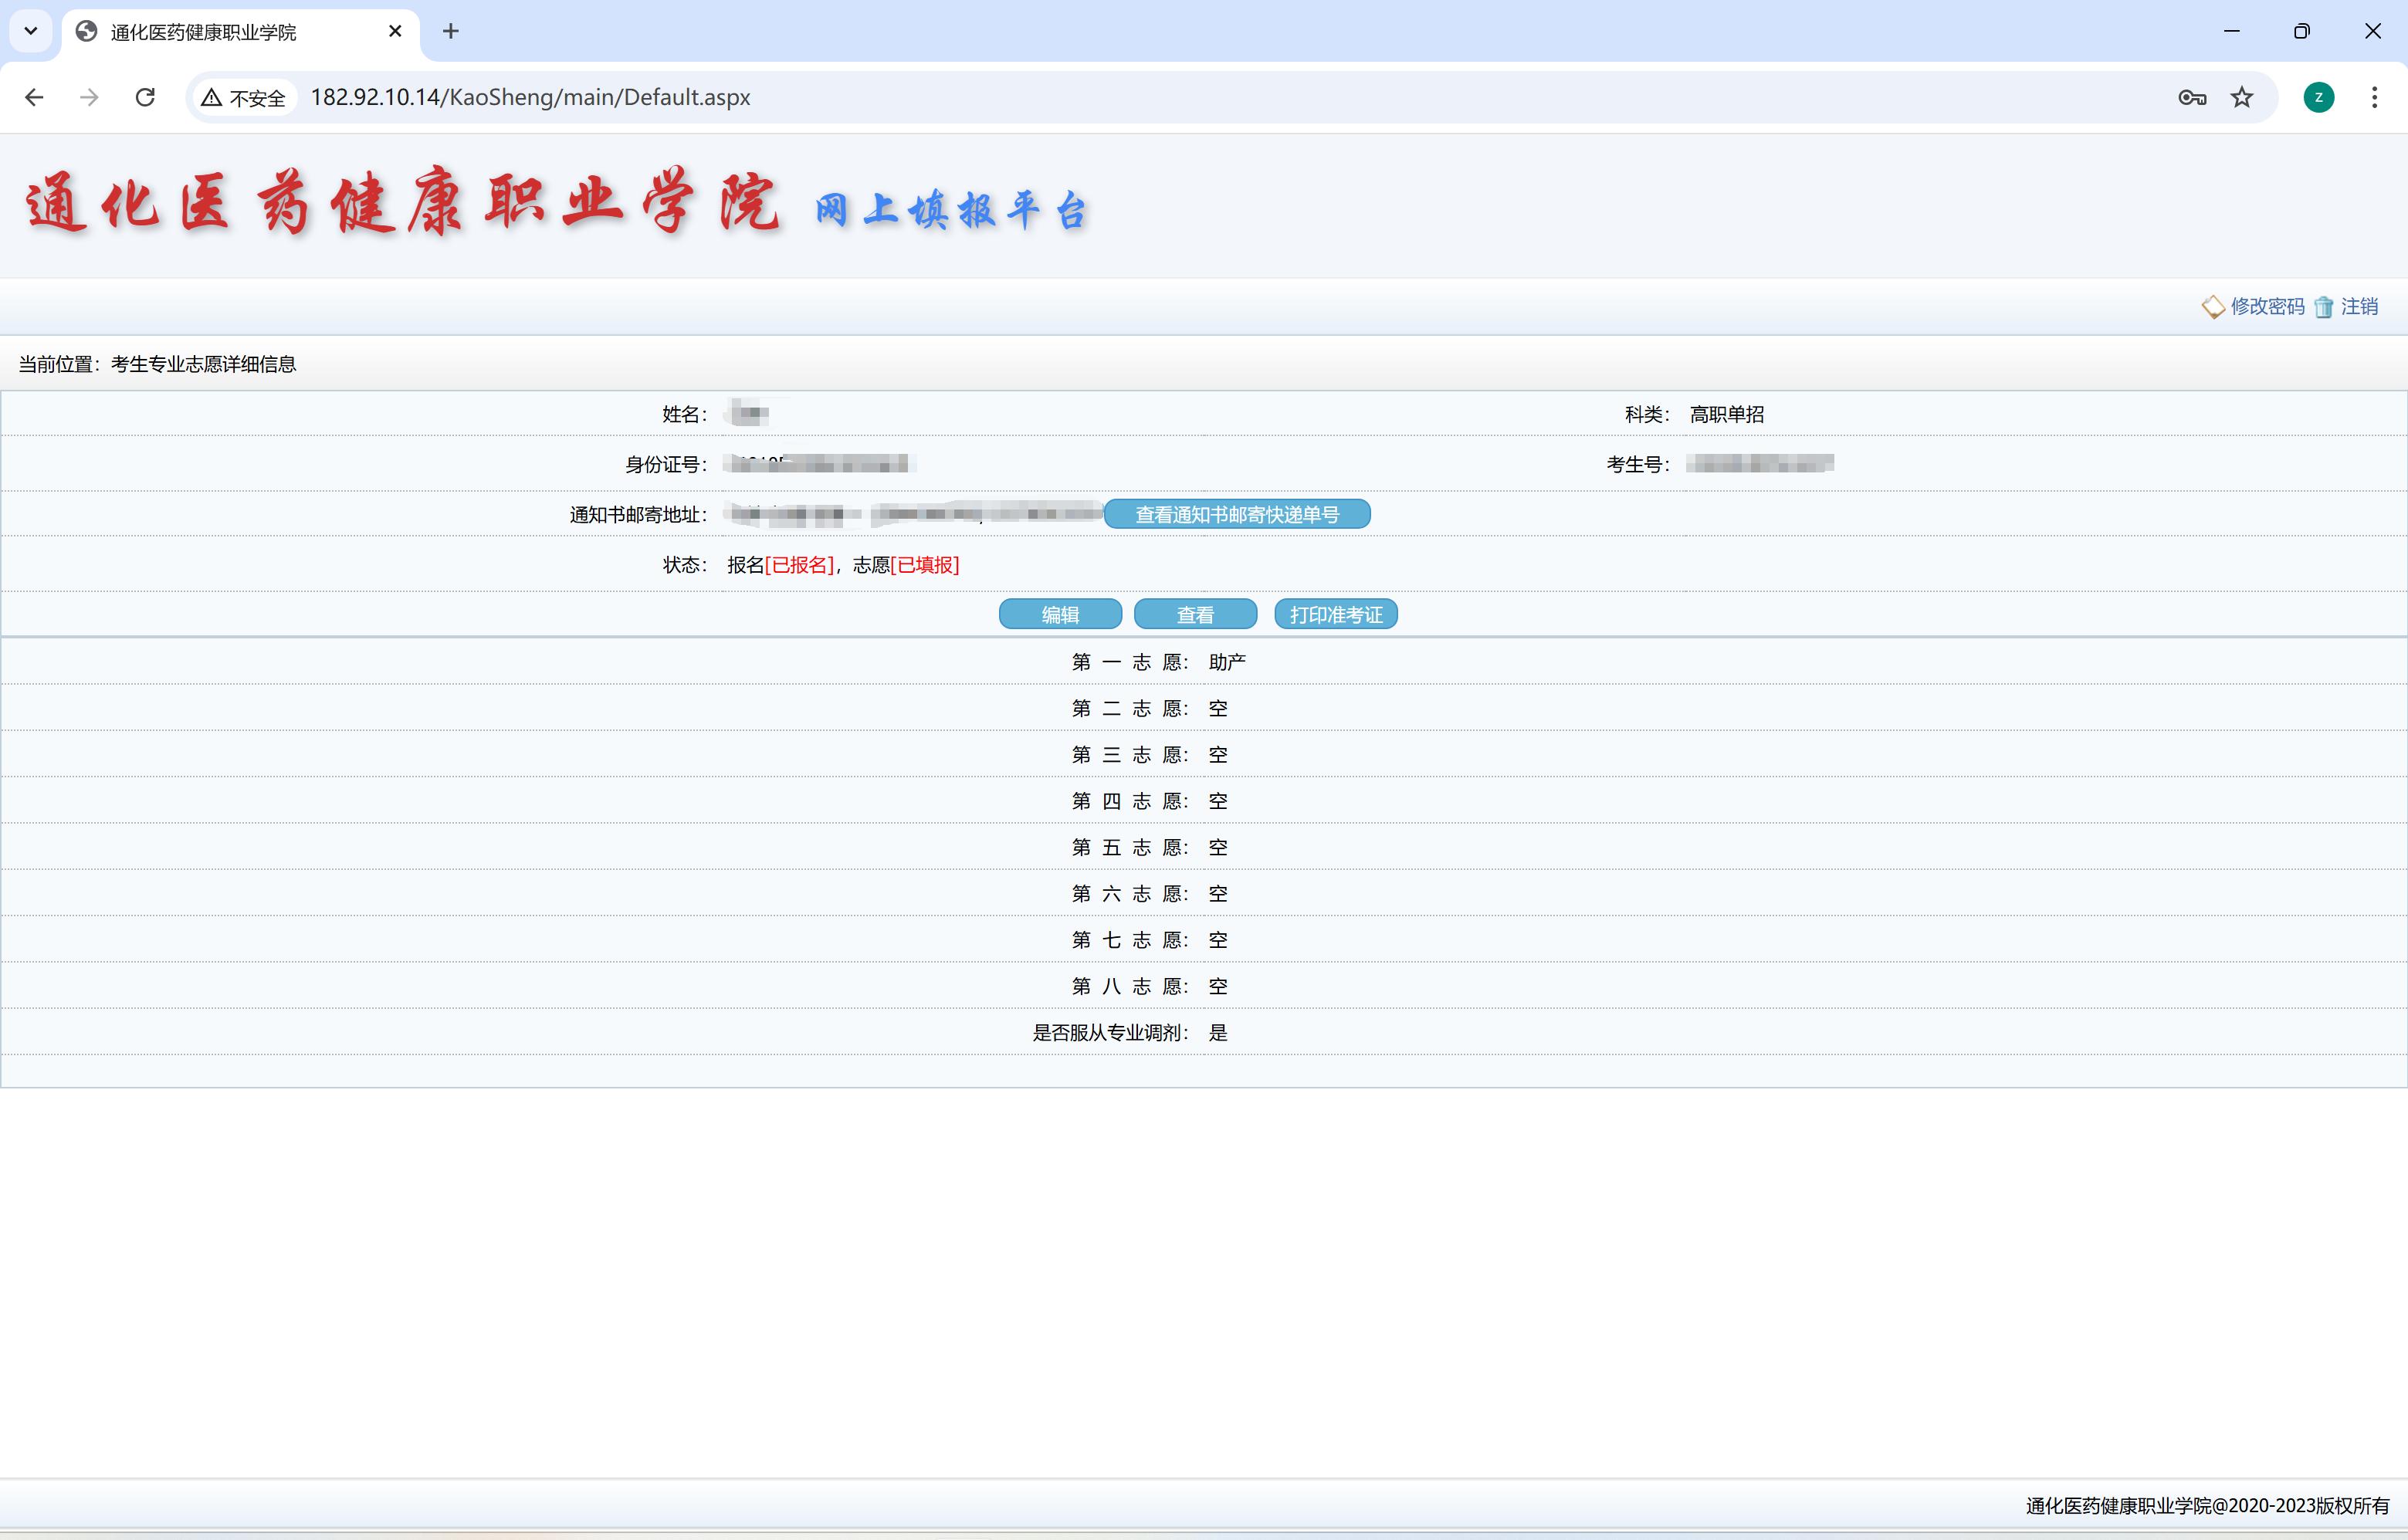Viewport: 2408px width, 1540px height.
Task: Click the 第八志愿 row label
Action: point(1130,986)
